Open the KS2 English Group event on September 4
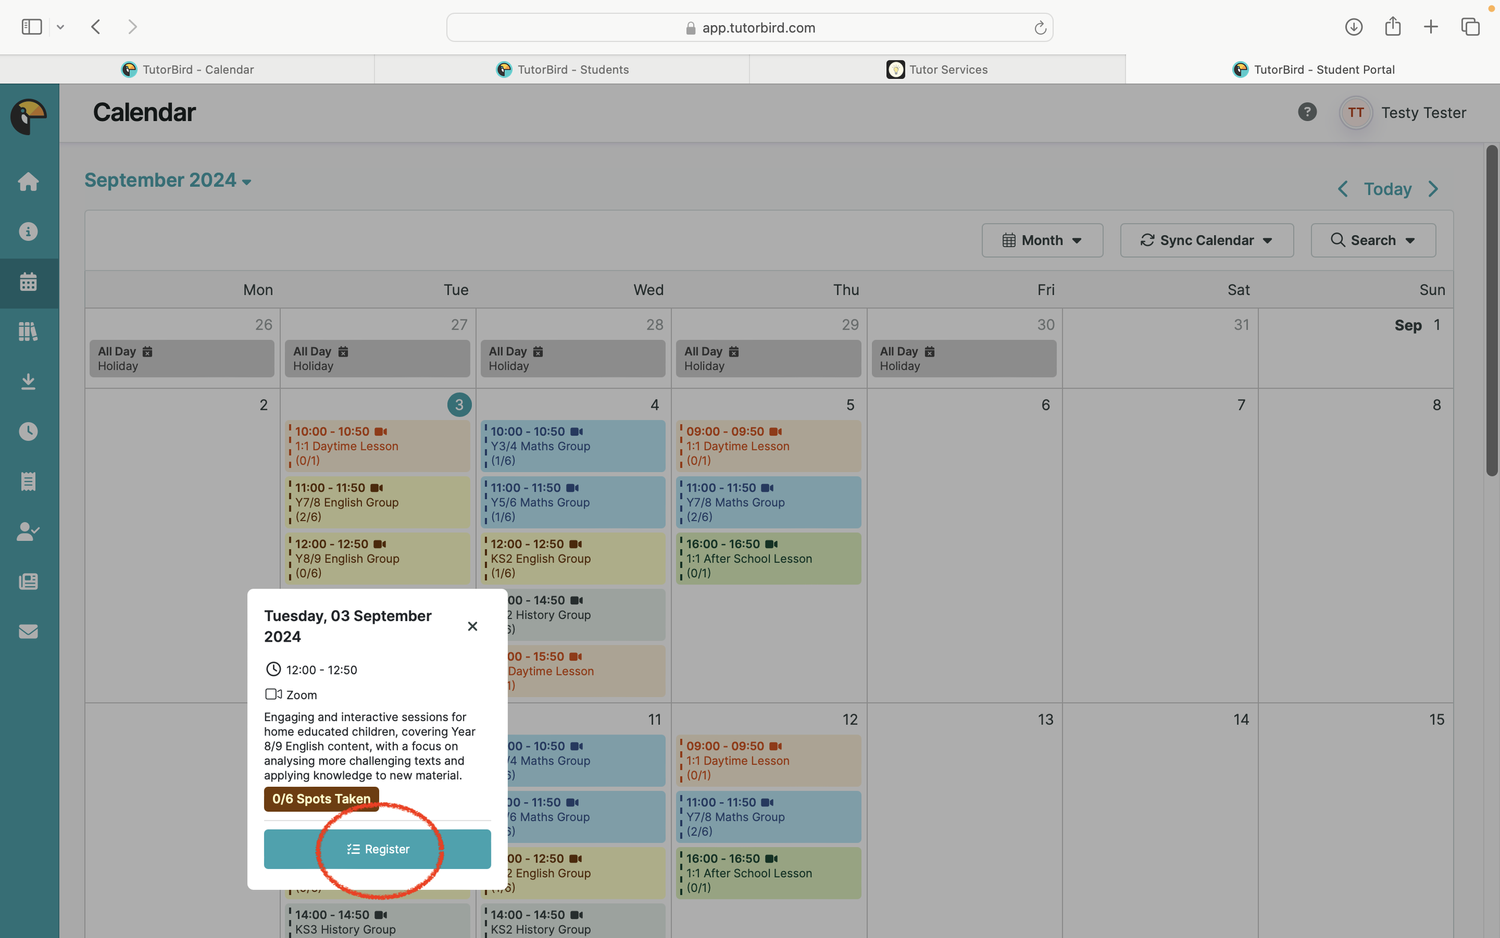The height and width of the screenshot is (938, 1500). (x=573, y=558)
